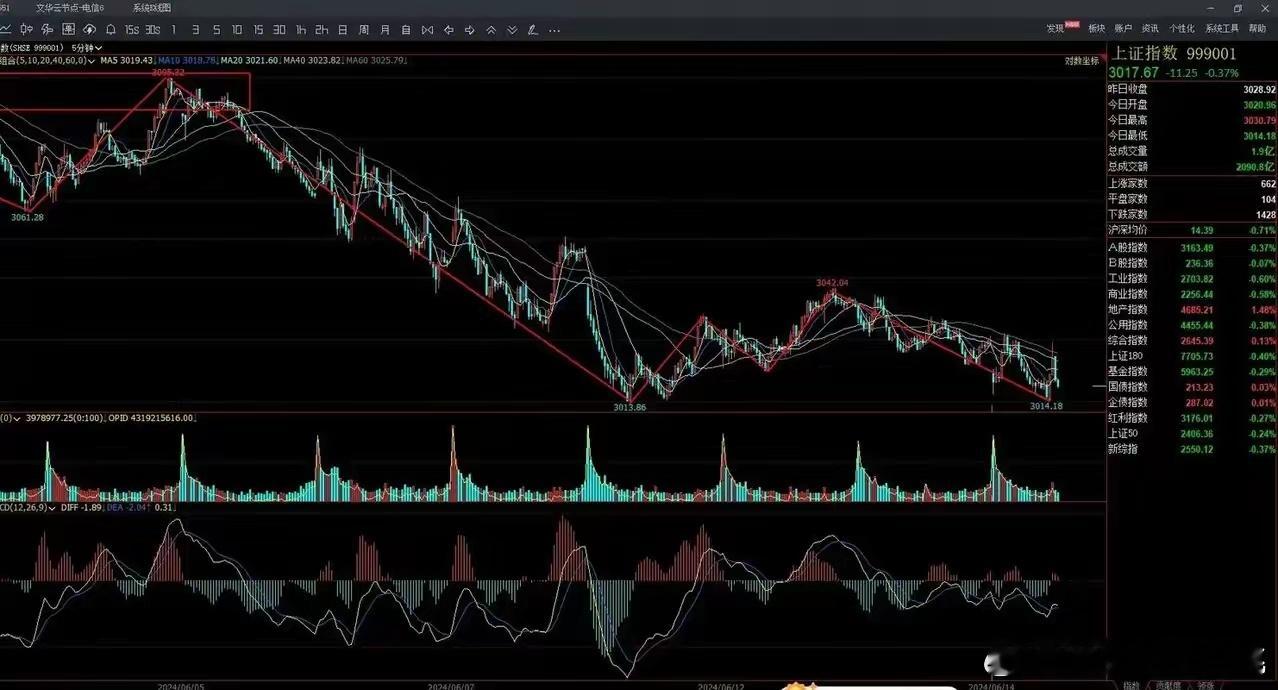This screenshot has height=690, width=1278.
Task: Select the 地产指数 row
Action: click(1192, 309)
